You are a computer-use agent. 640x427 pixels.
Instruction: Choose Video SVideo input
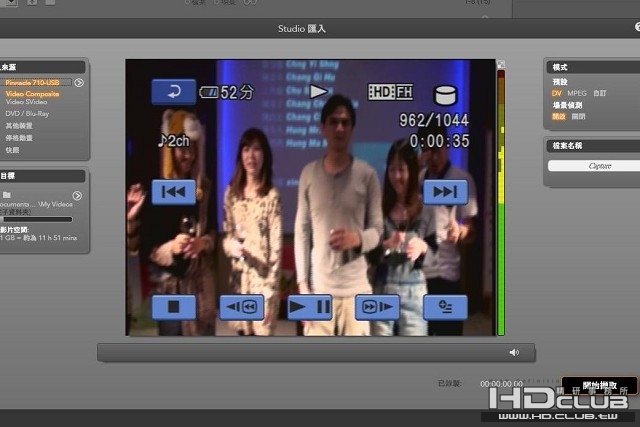[27, 102]
